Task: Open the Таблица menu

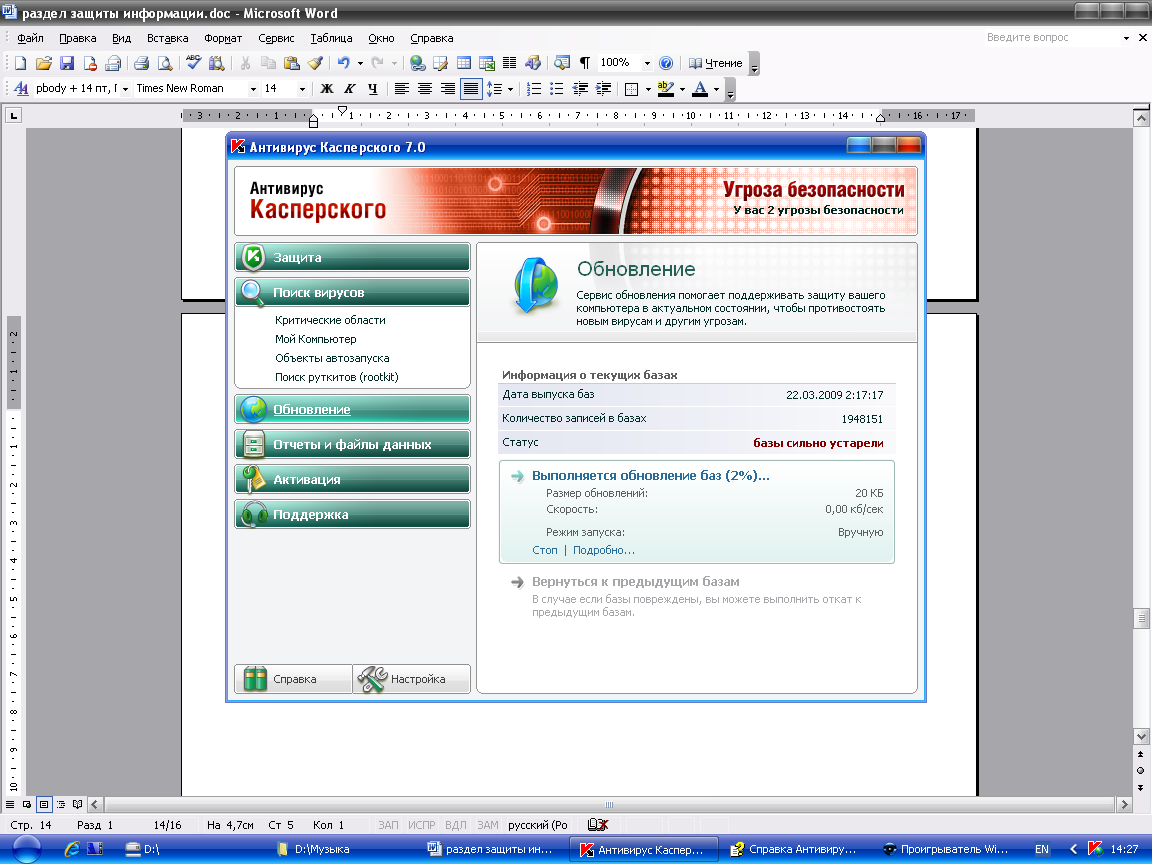Action: tap(331, 38)
